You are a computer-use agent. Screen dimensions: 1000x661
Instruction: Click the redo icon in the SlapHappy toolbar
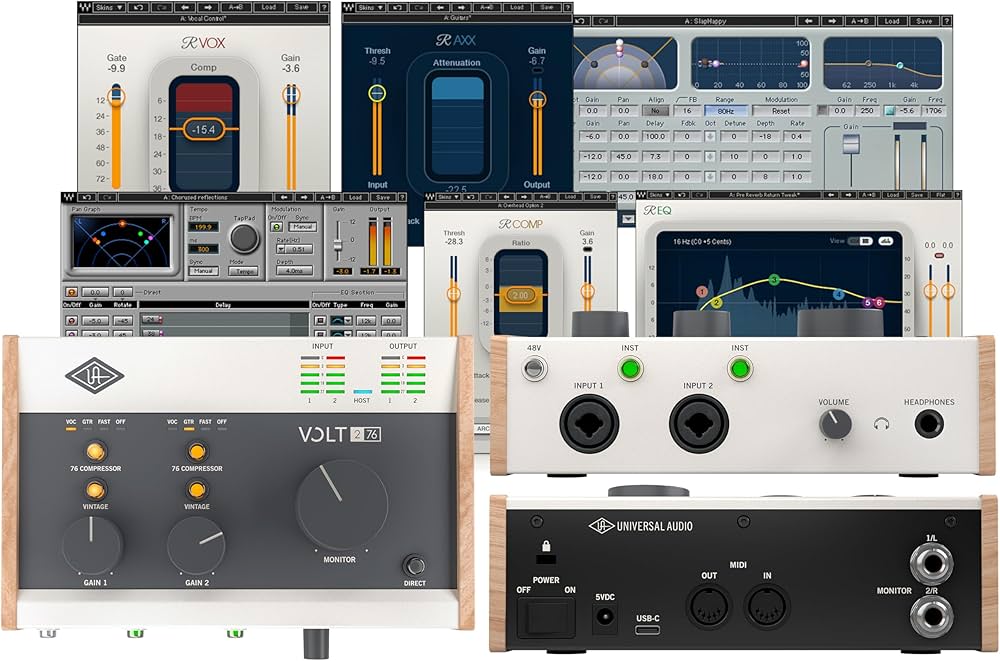pyautogui.click(x=603, y=20)
